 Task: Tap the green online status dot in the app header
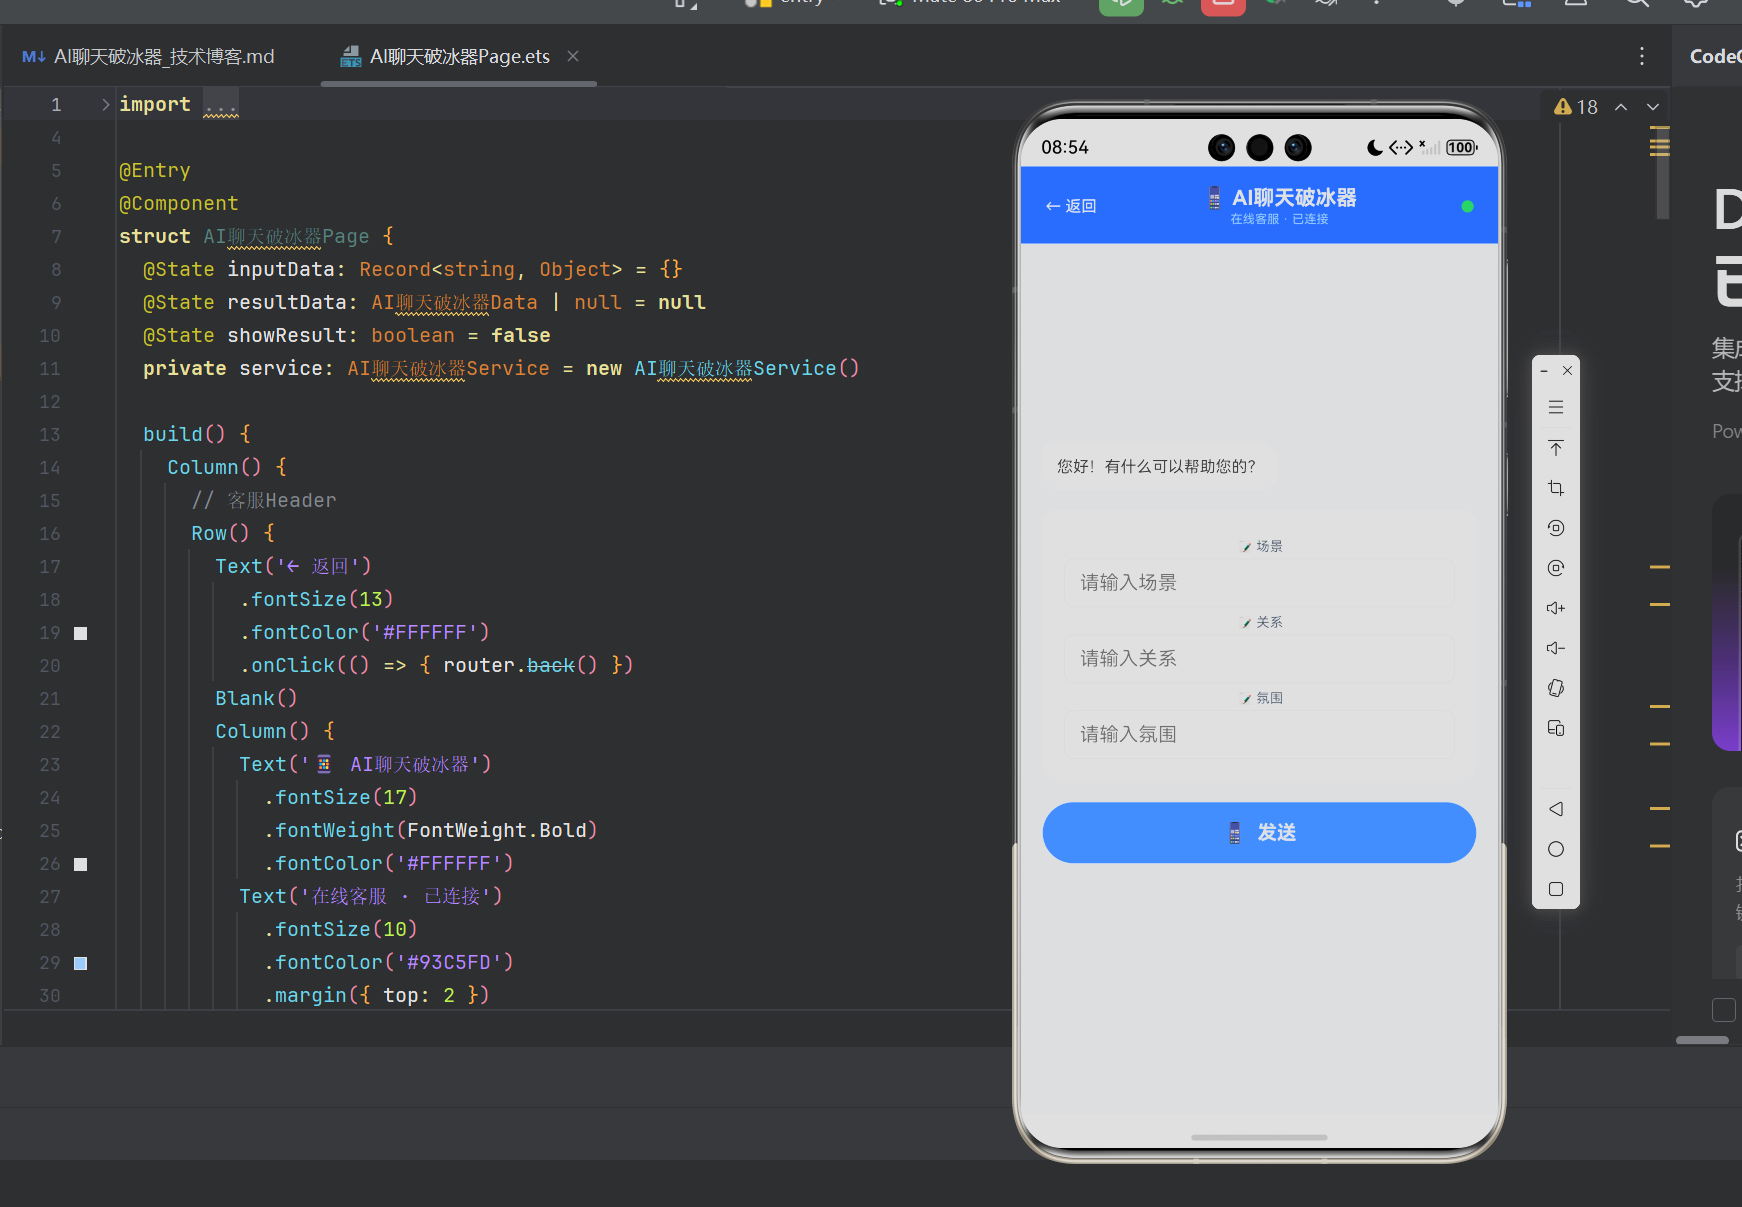pyautogui.click(x=1467, y=207)
